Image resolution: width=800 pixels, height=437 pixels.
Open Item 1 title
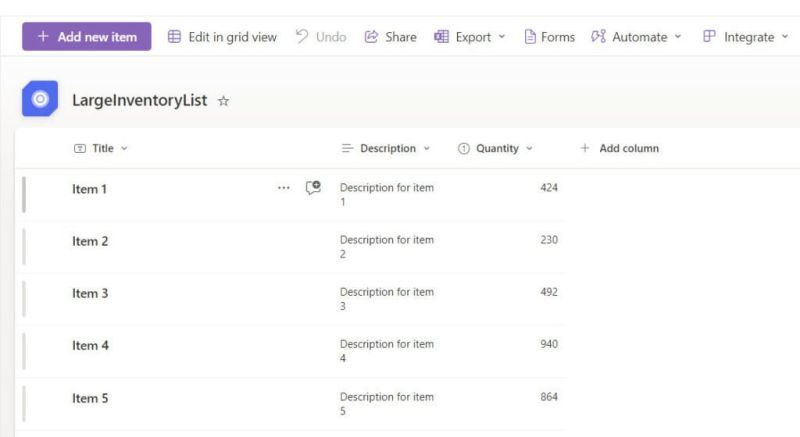89,189
